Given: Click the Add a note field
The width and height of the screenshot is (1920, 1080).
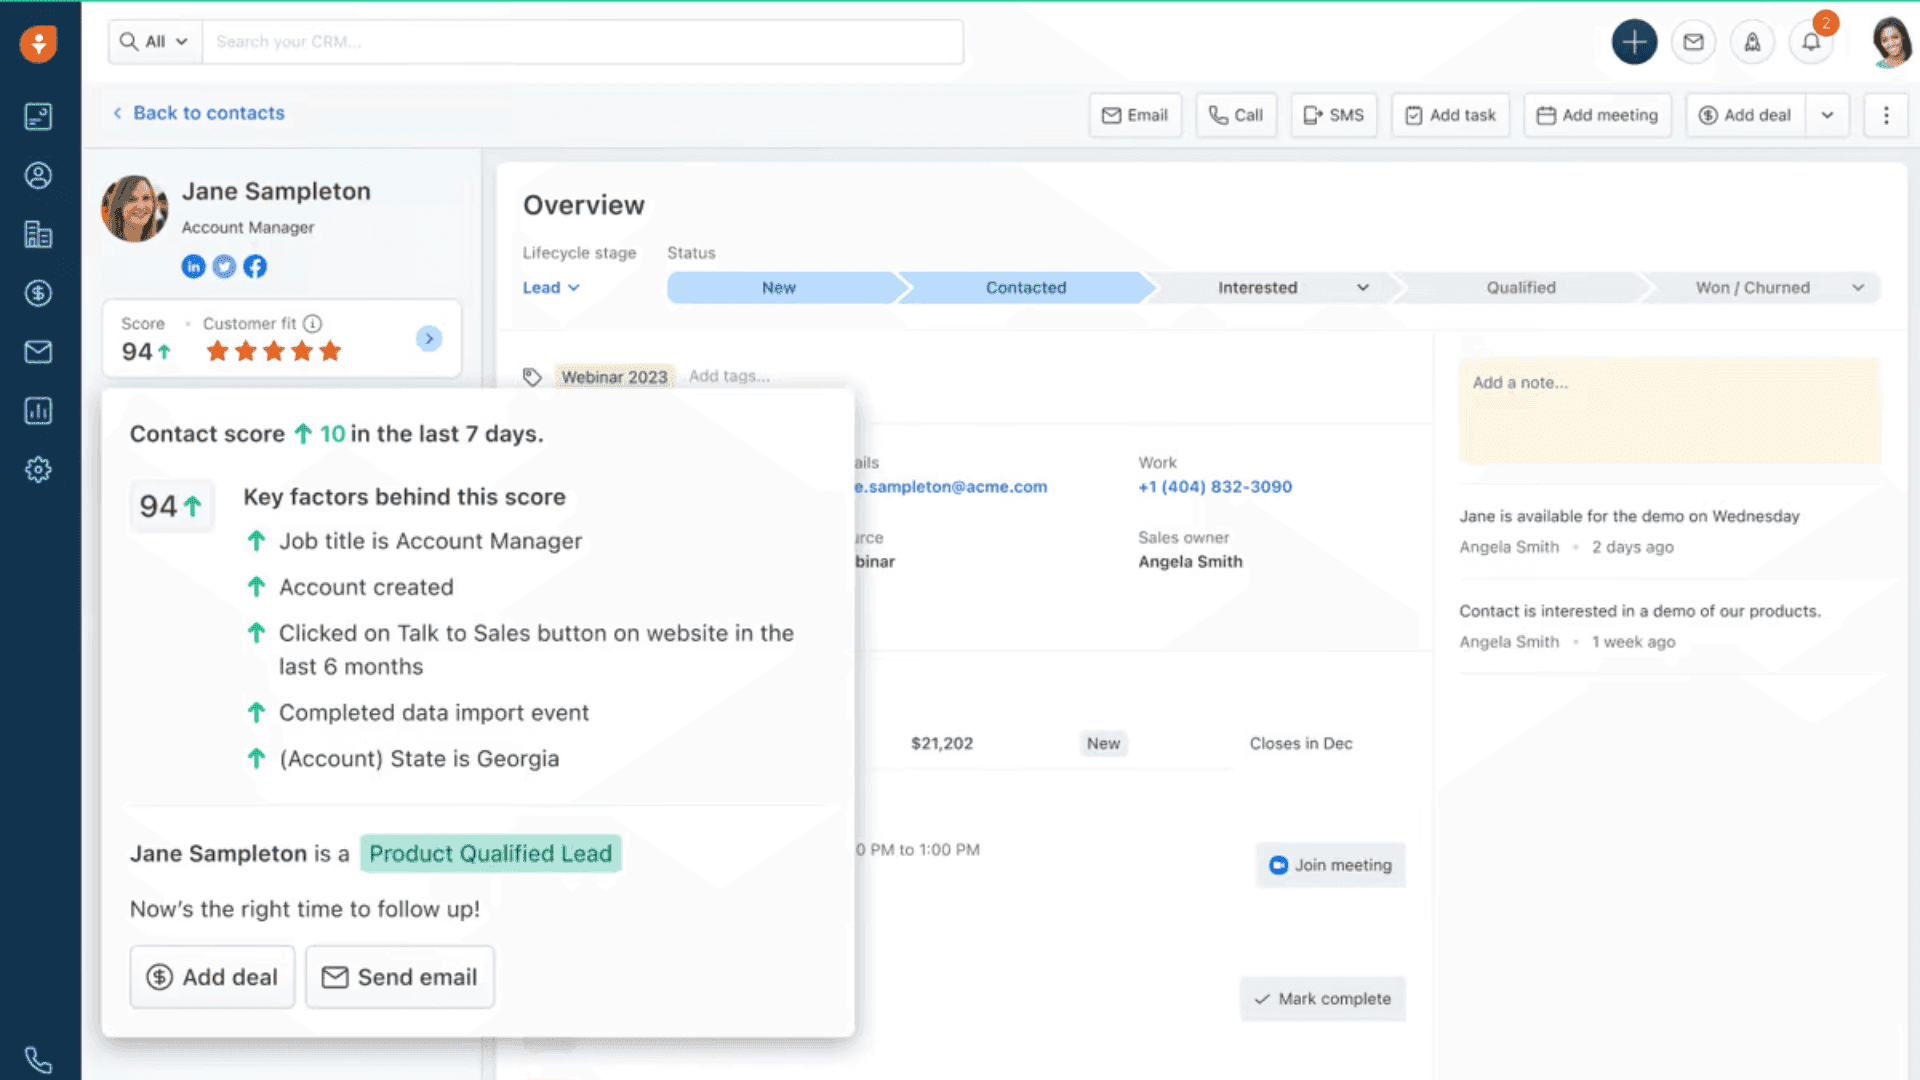Looking at the screenshot, I should click(1669, 410).
